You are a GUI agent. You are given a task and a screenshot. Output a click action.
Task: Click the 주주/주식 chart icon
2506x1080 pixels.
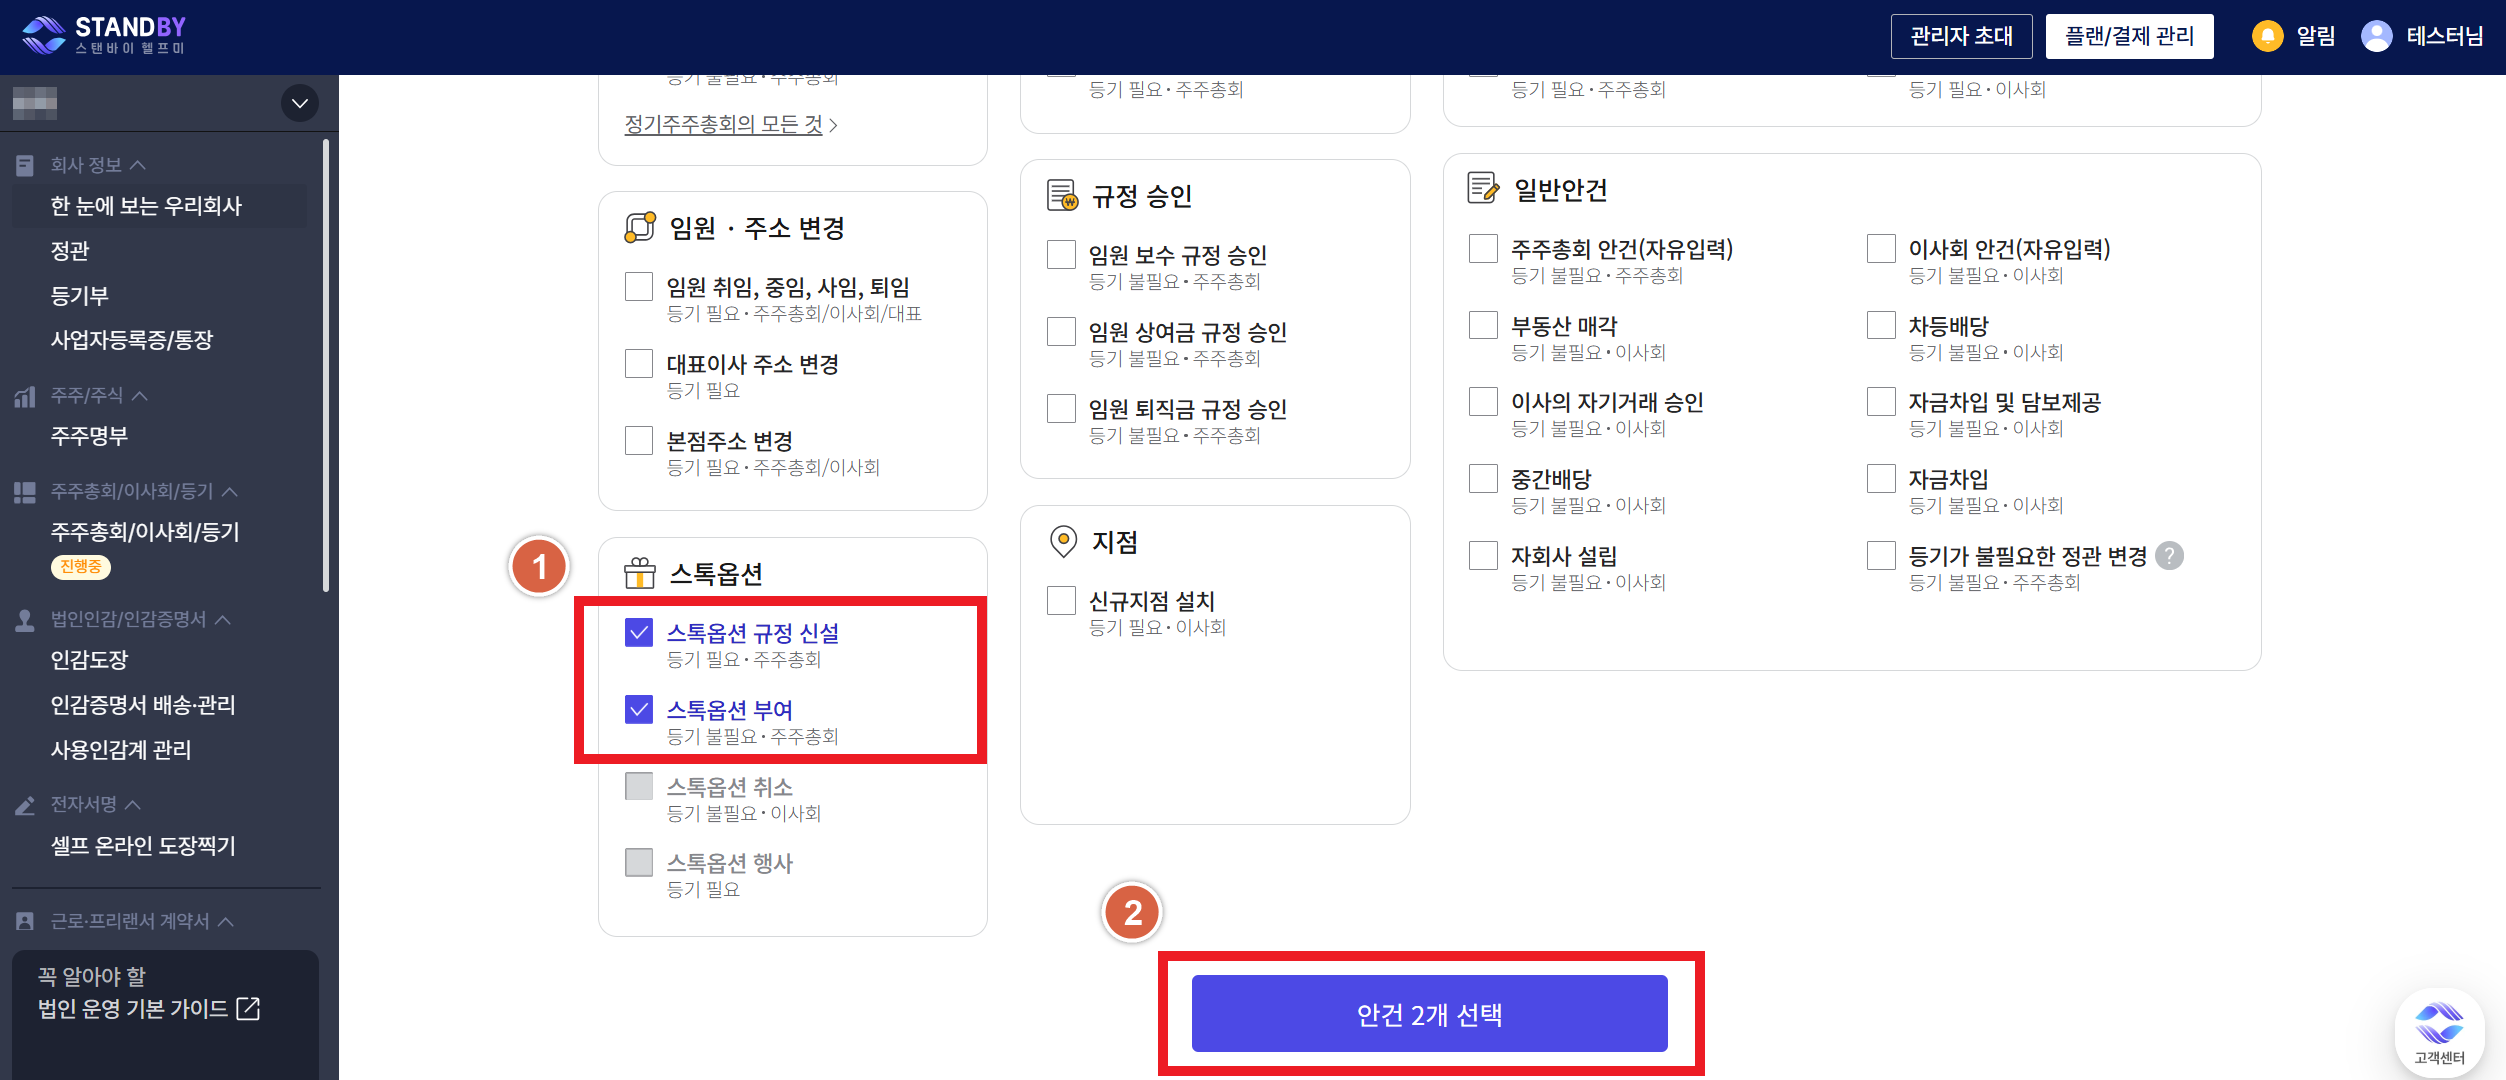tap(25, 396)
